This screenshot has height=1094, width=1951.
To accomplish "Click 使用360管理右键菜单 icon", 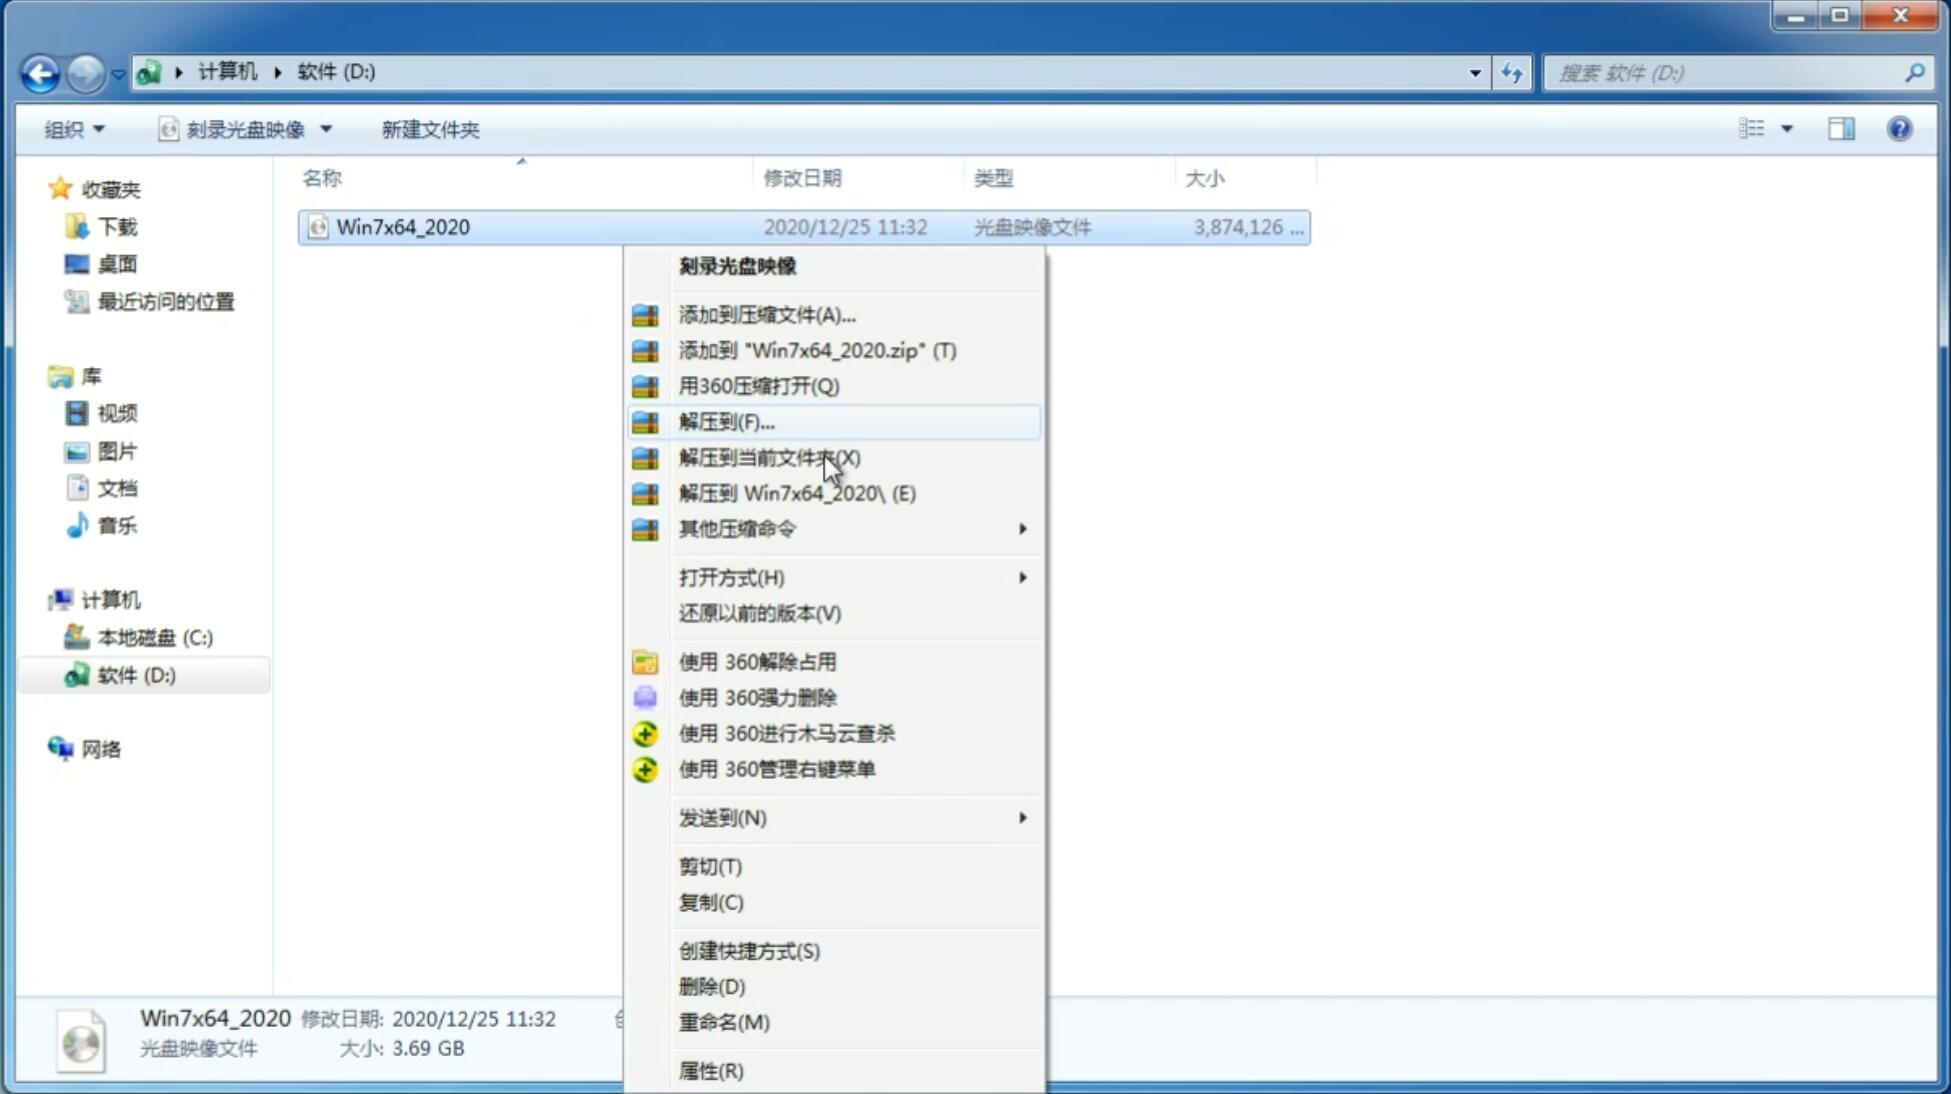I will [x=645, y=768].
